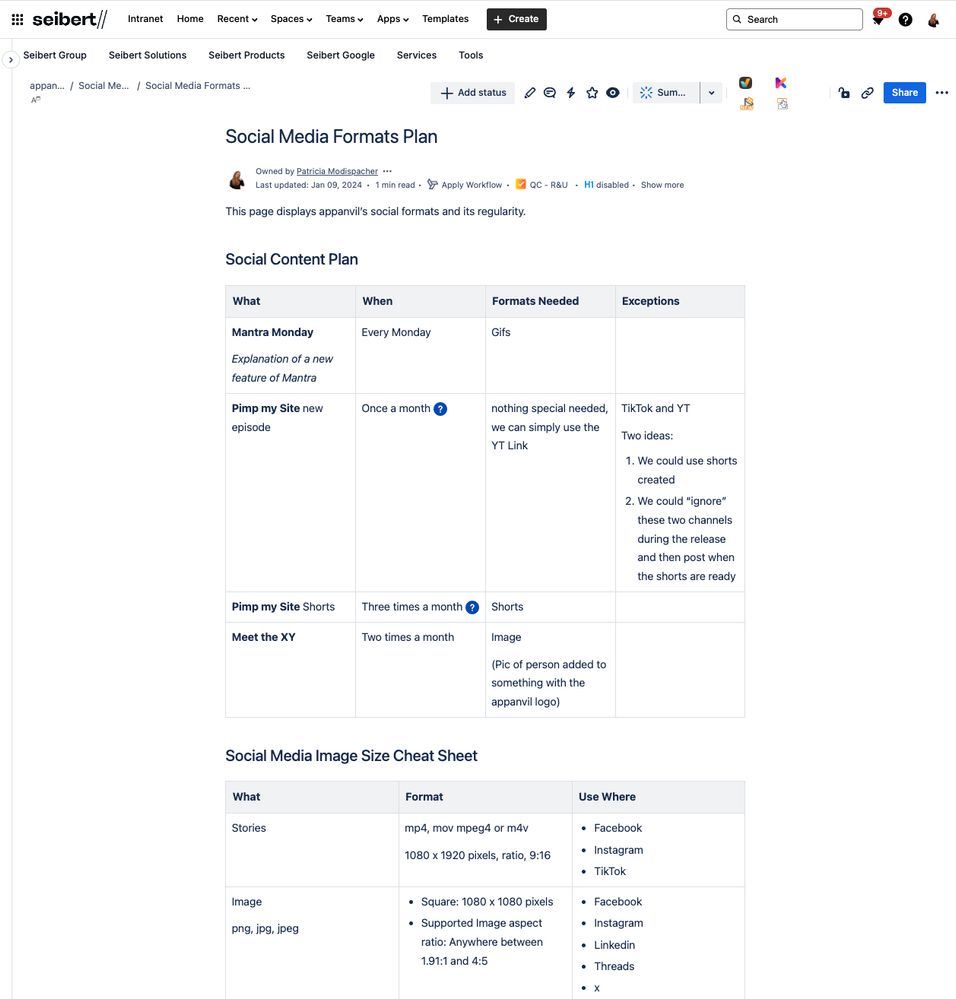This screenshot has width=956, height=999.
Task: Toggle page watching with the eye icon
Action: [x=613, y=93]
